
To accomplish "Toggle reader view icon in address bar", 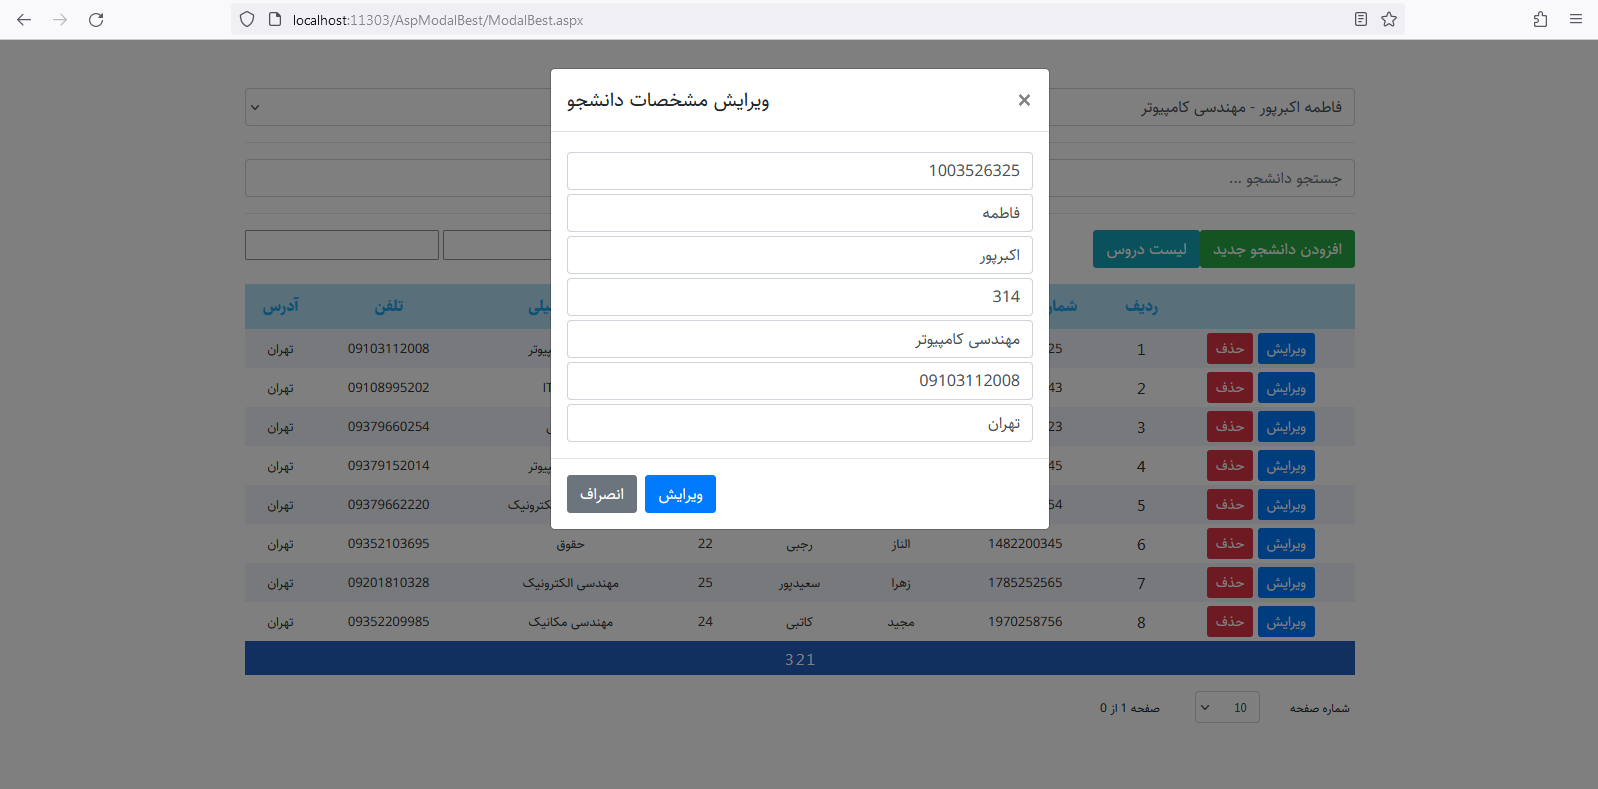I will coord(1360,20).
